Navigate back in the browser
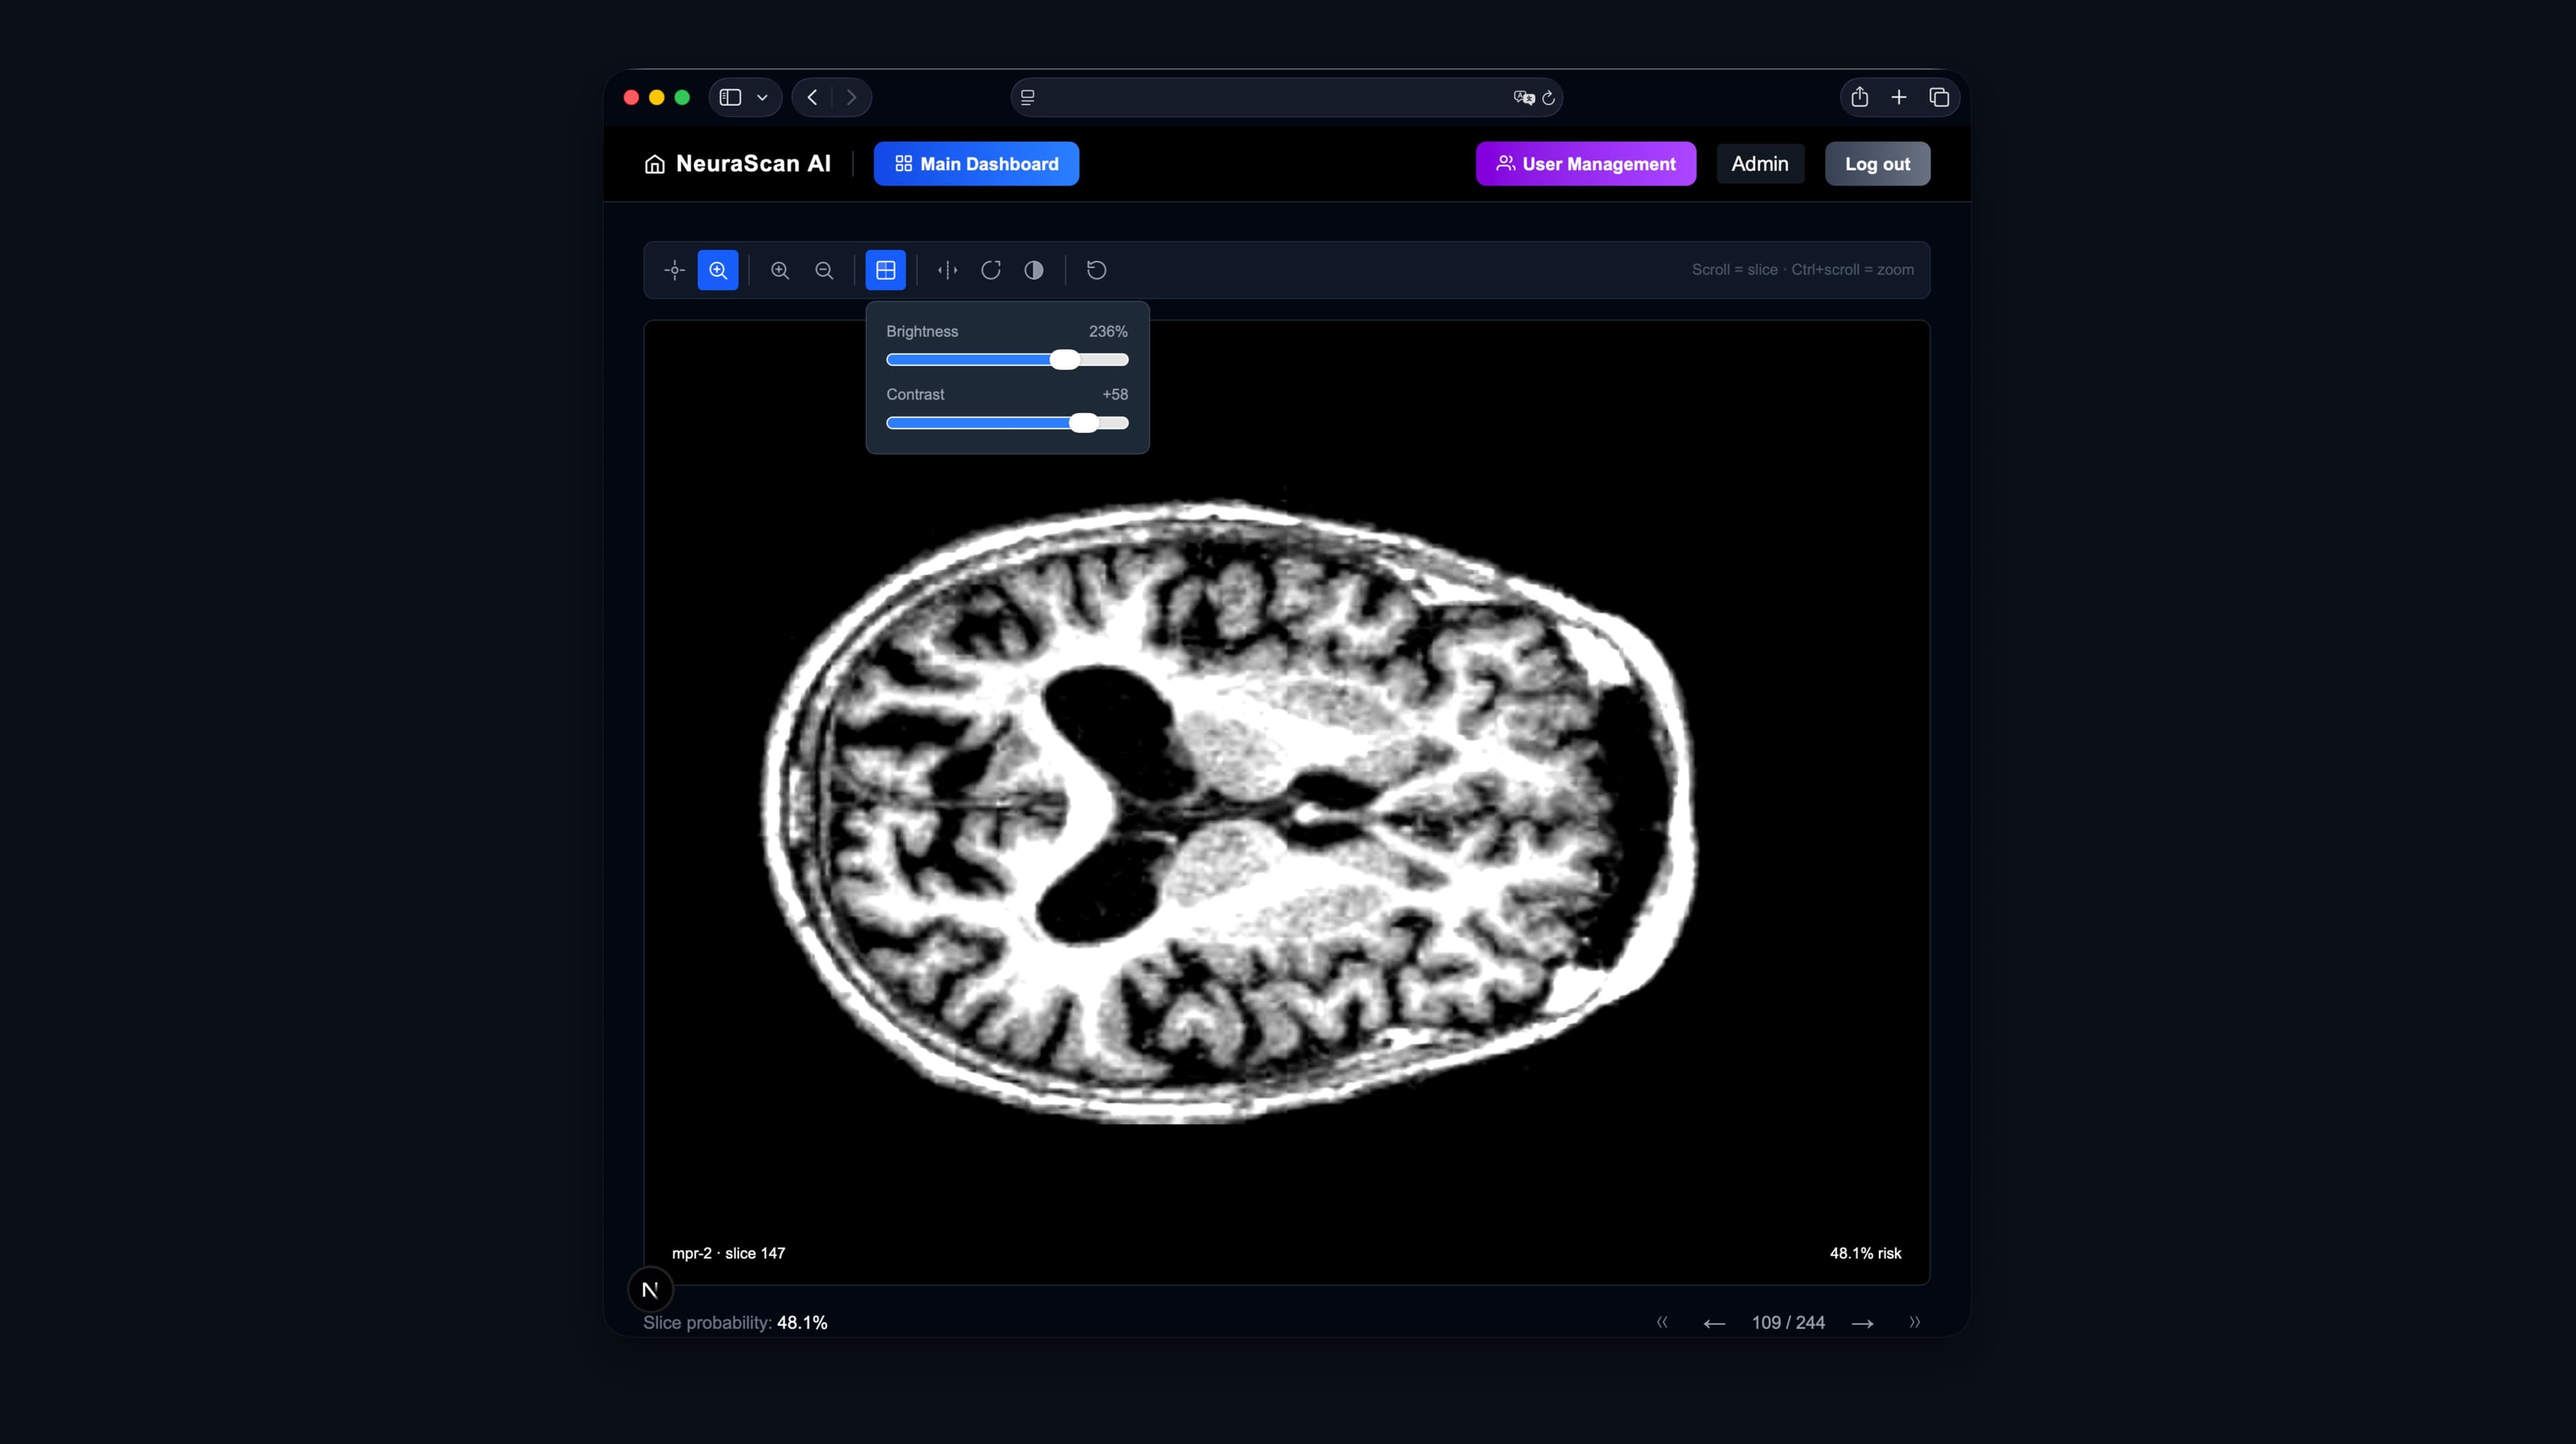The height and width of the screenshot is (1444, 2576). 812,97
